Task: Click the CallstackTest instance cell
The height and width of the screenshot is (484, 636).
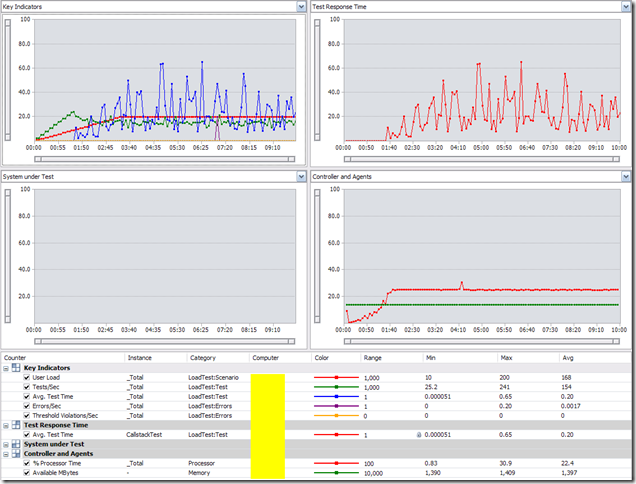Action: (x=144, y=435)
